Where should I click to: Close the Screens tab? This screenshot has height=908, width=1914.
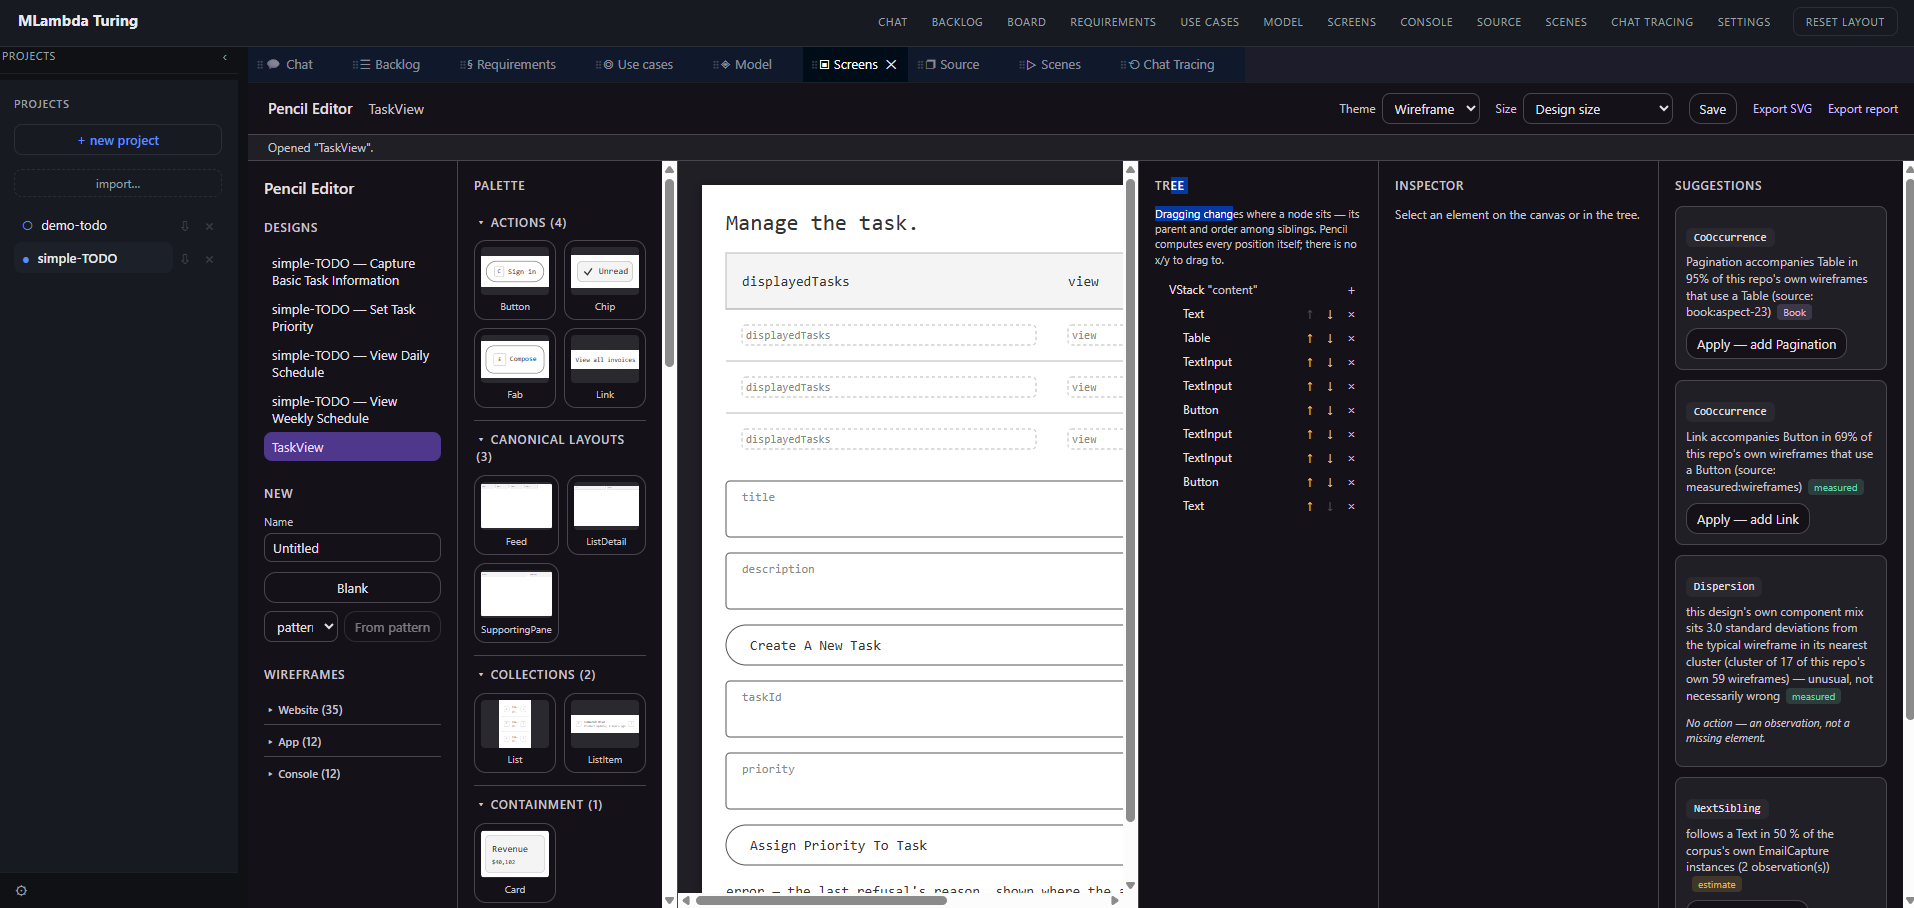coord(891,65)
